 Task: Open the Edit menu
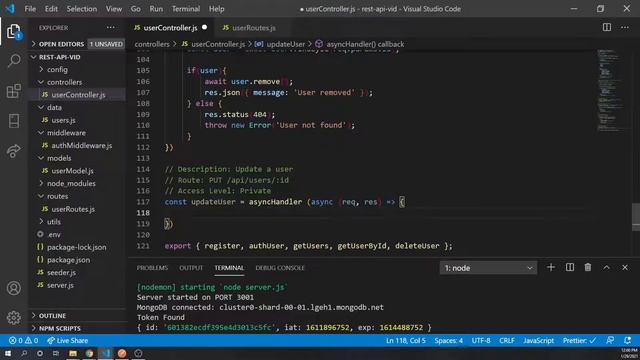click(51, 9)
